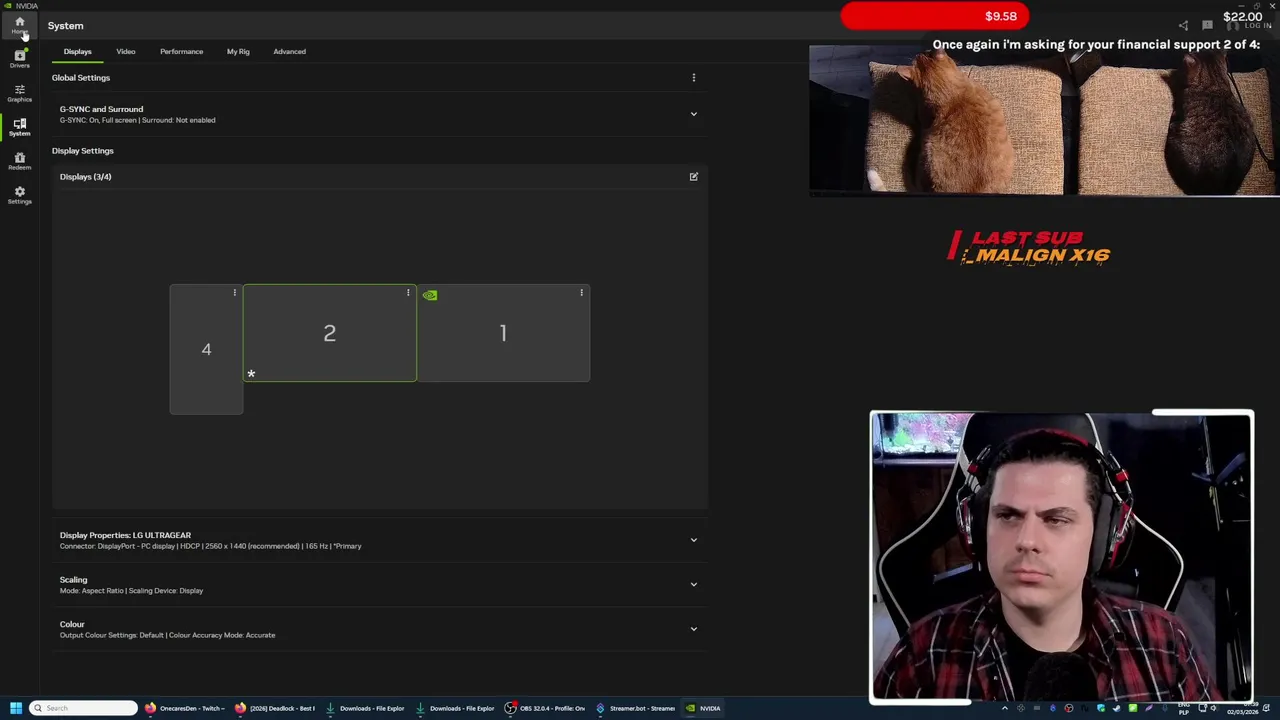1280x720 pixels.
Task: Open the Redeem section in sidebar
Action: pyautogui.click(x=19, y=161)
